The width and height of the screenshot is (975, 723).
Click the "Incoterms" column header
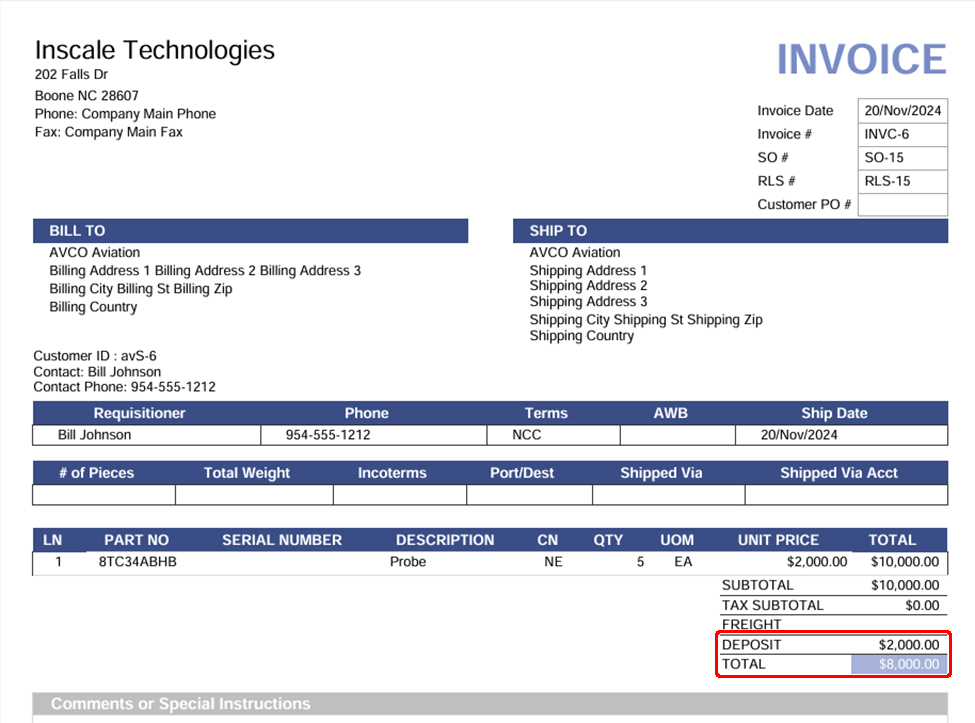[x=392, y=473]
